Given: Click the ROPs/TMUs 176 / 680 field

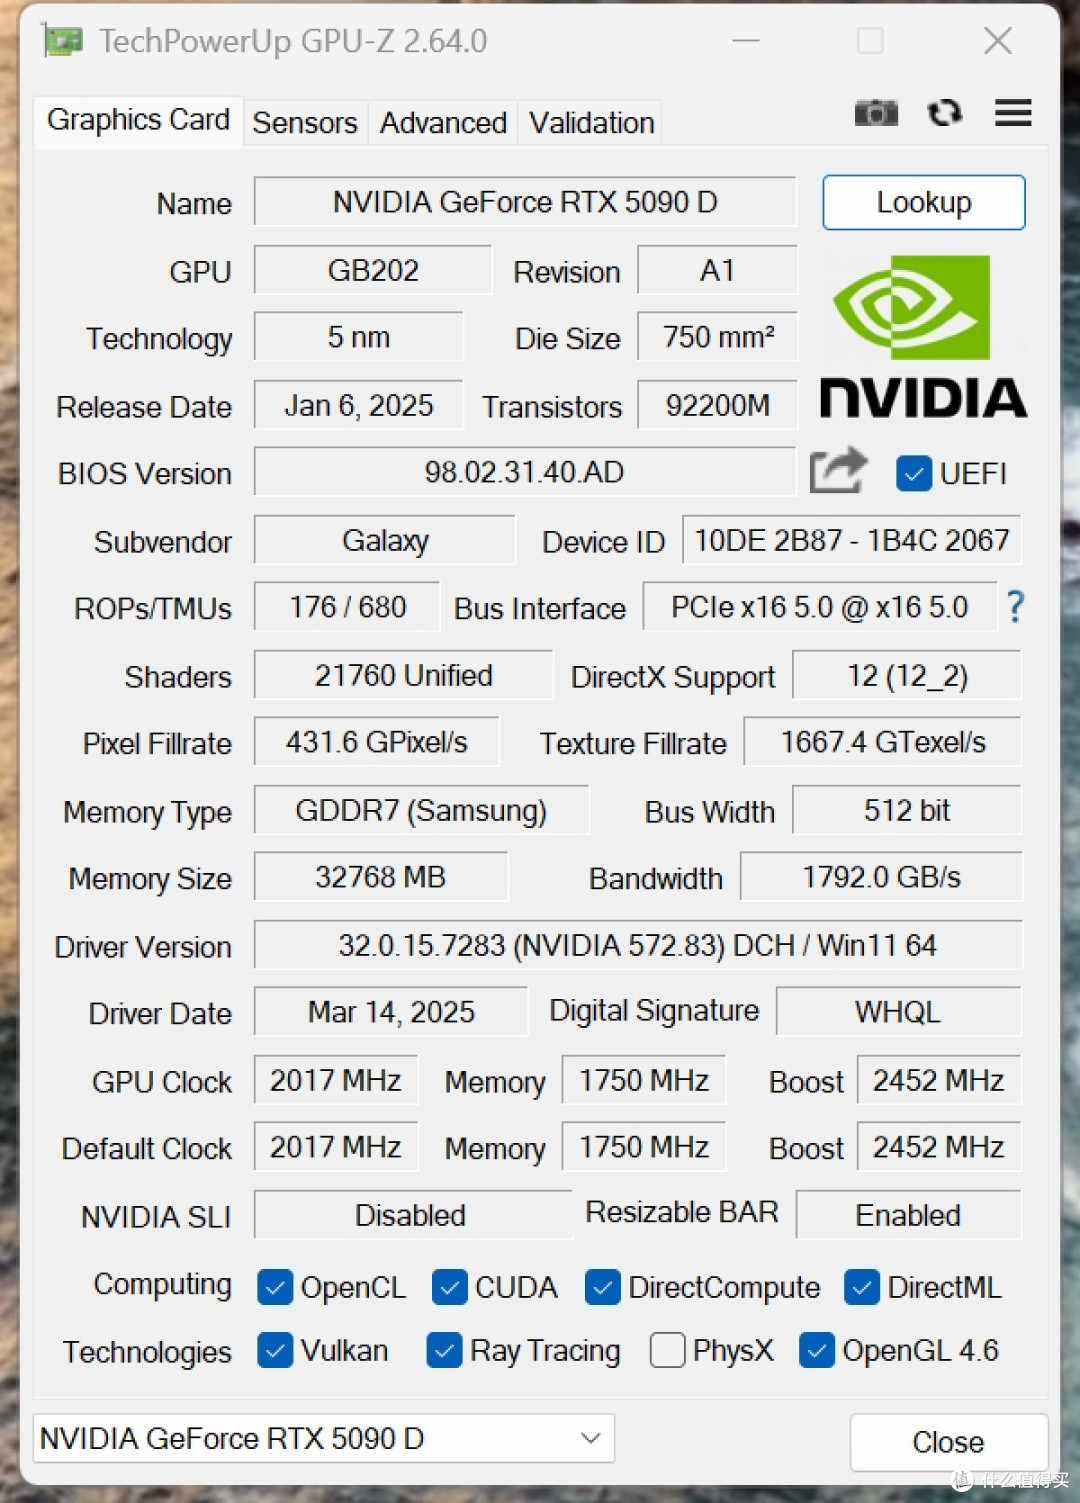Looking at the screenshot, I should point(347,607).
